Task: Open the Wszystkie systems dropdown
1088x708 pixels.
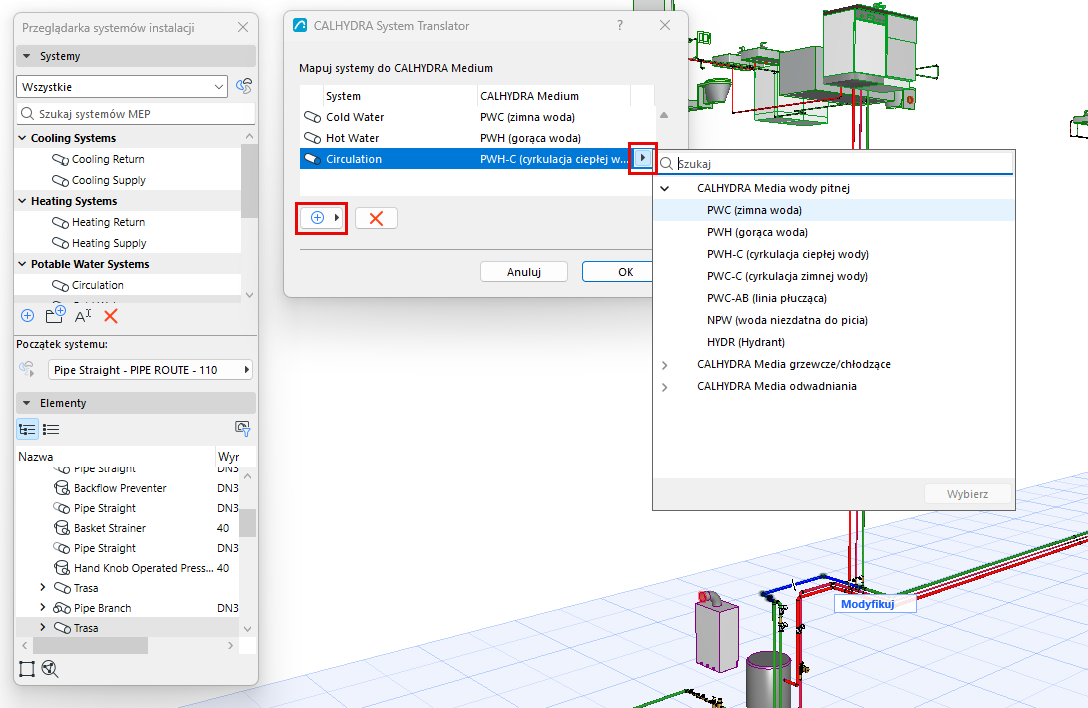Action: 121,87
